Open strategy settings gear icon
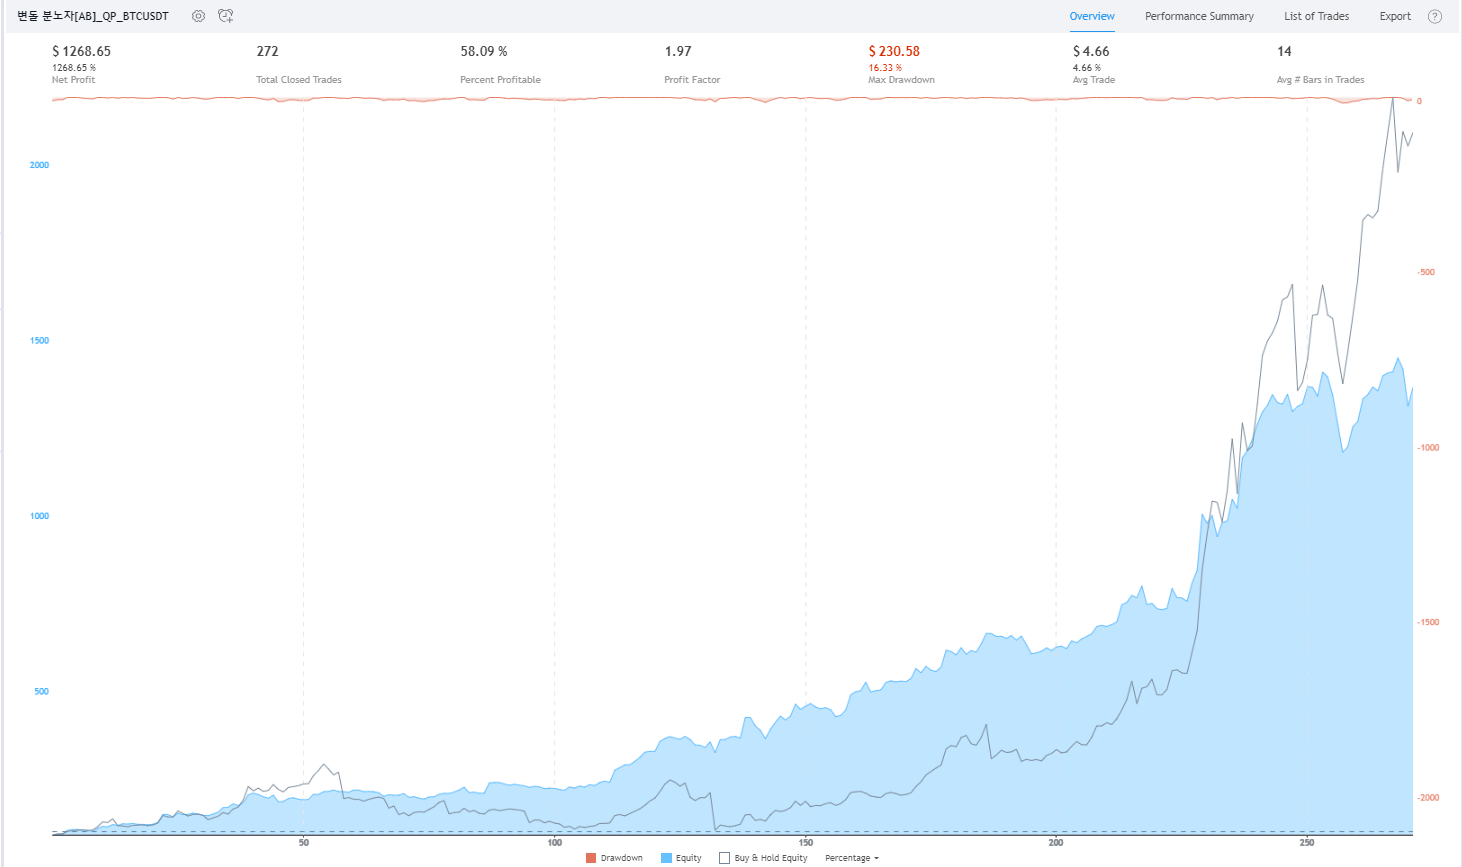This screenshot has height=867, width=1462. tap(198, 16)
